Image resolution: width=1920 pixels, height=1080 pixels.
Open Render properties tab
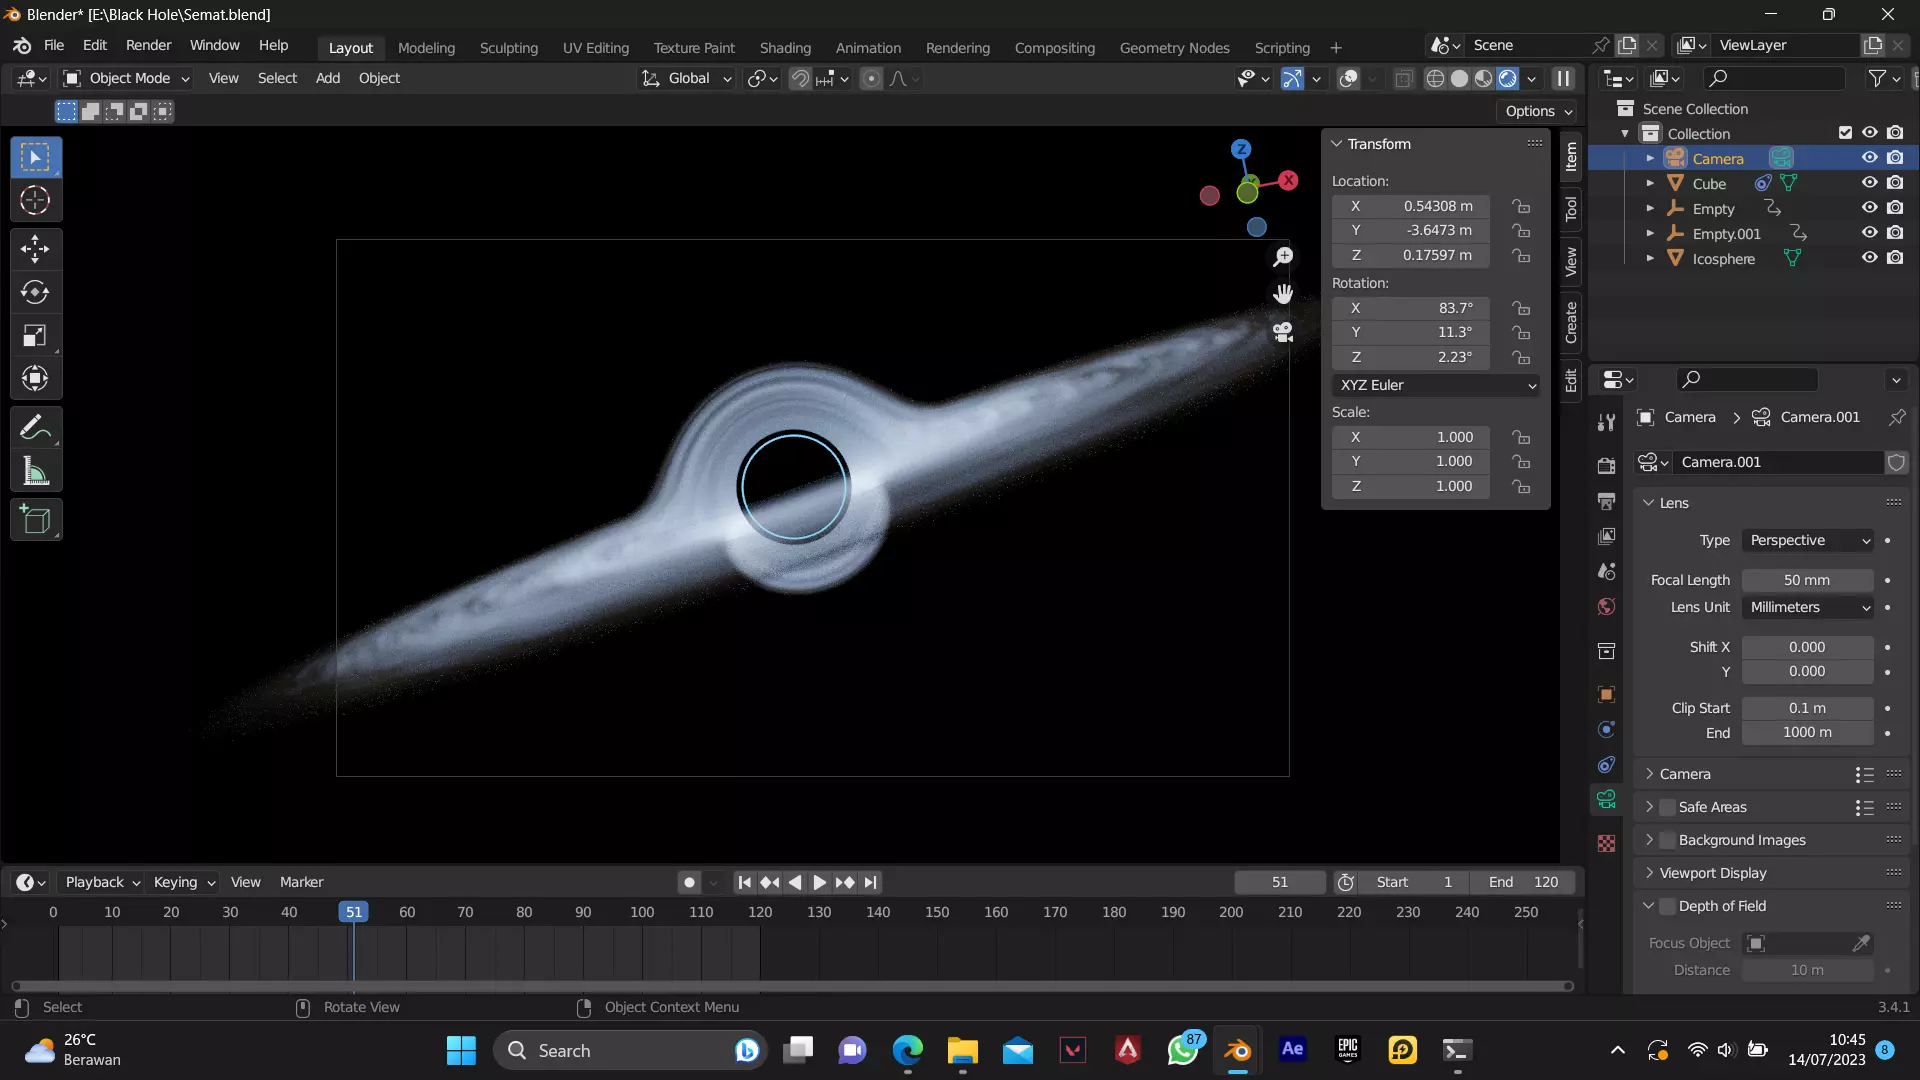[1606, 465]
